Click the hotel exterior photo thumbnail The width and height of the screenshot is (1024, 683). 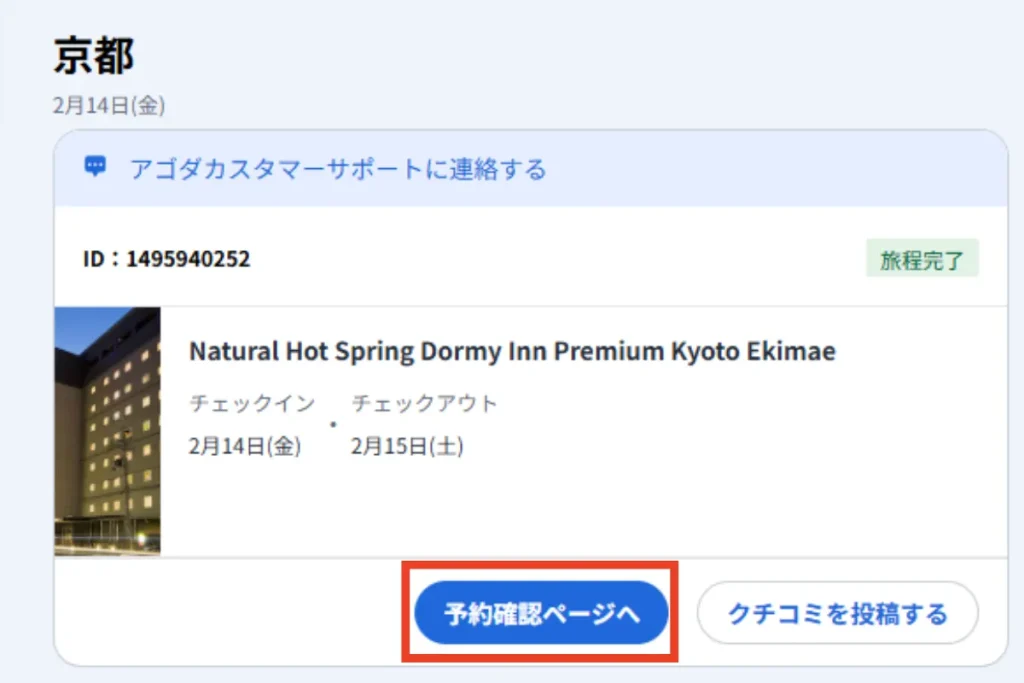point(108,428)
